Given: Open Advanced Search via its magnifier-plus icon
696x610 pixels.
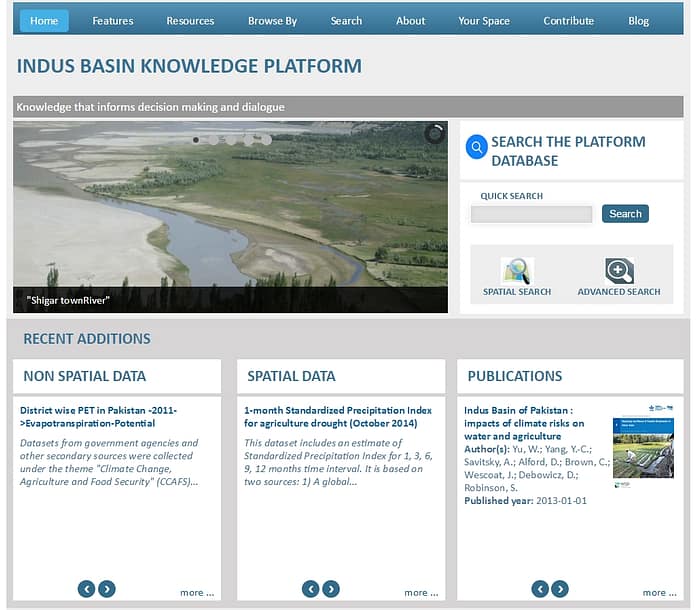Looking at the screenshot, I should (x=619, y=271).
